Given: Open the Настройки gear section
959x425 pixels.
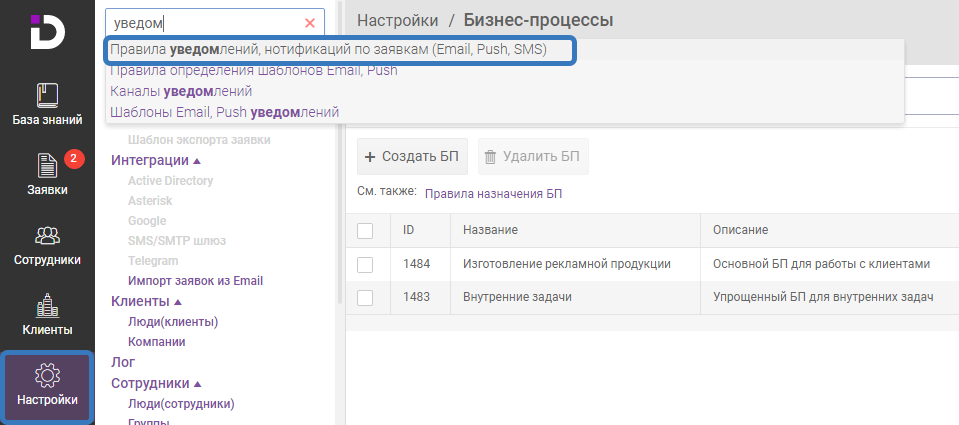Looking at the screenshot, I should click(47, 386).
